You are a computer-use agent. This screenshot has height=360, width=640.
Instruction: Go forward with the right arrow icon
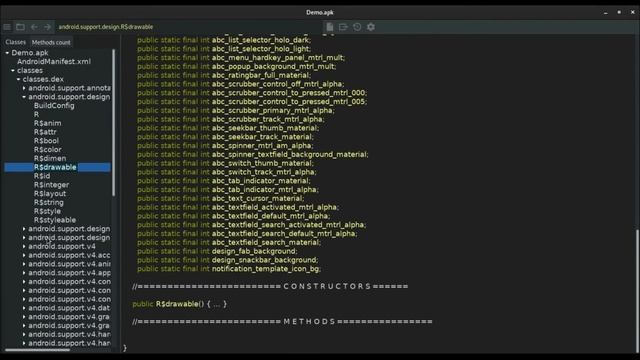tap(47, 27)
